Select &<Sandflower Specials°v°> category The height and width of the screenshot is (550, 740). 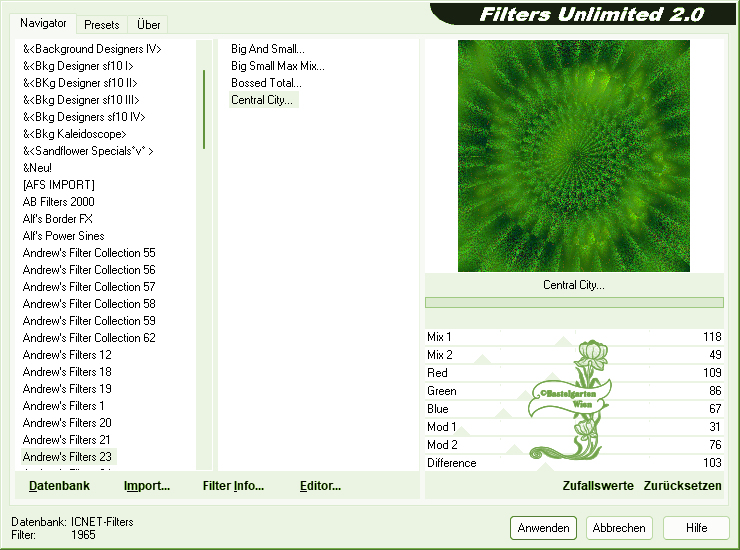point(88,151)
